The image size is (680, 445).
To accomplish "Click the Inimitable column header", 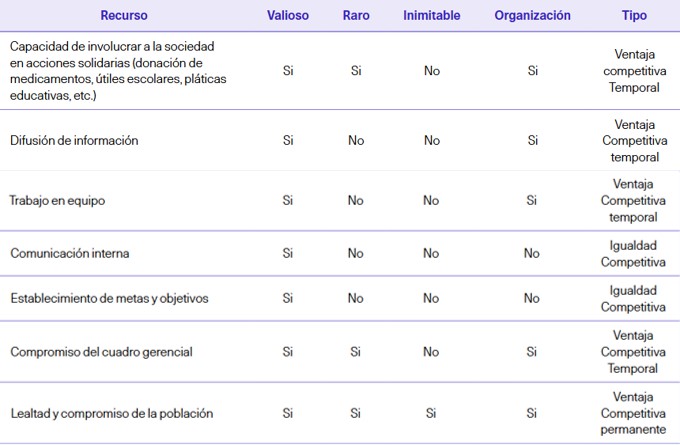I will (x=431, y=16).
